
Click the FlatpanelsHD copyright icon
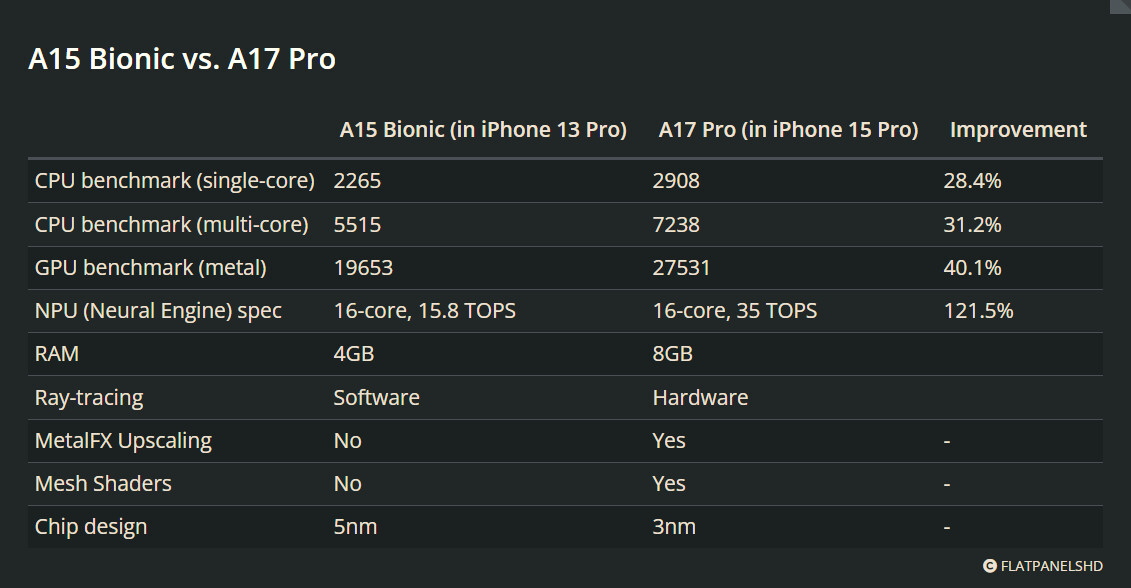pyautogui.click(x=990, y=566)
